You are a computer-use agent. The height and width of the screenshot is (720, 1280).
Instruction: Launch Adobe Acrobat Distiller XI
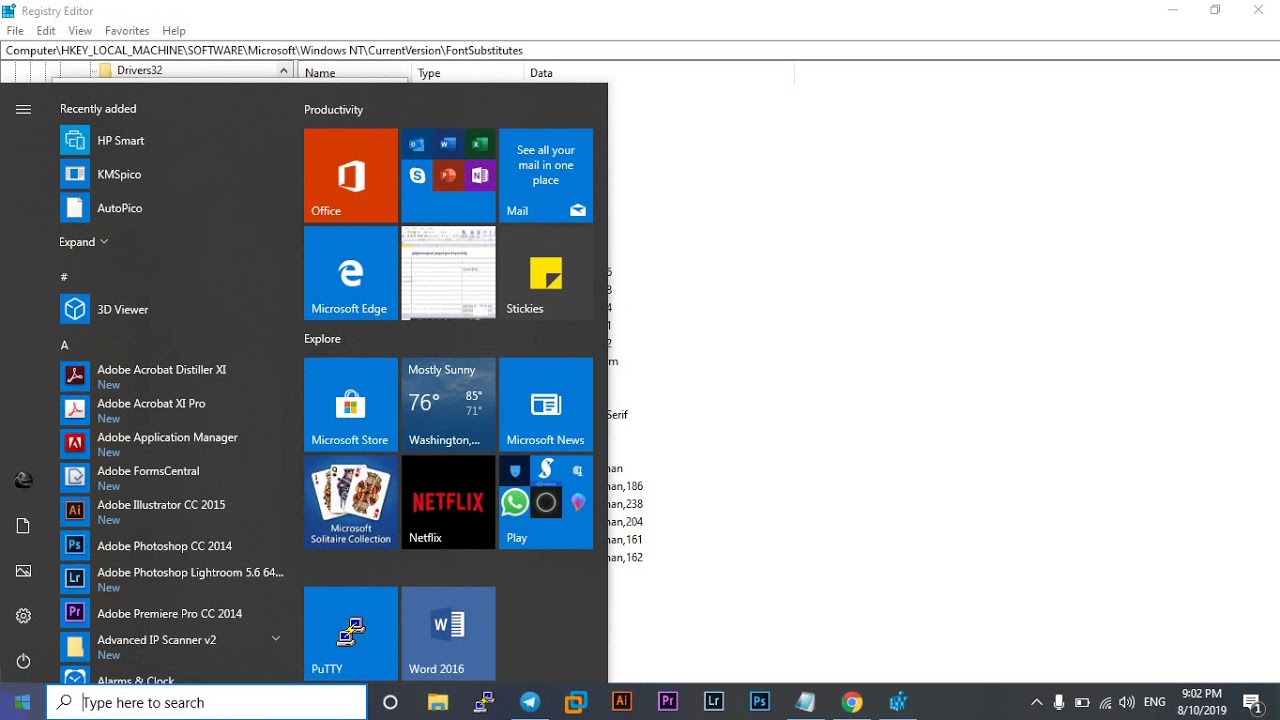(172, 377)
